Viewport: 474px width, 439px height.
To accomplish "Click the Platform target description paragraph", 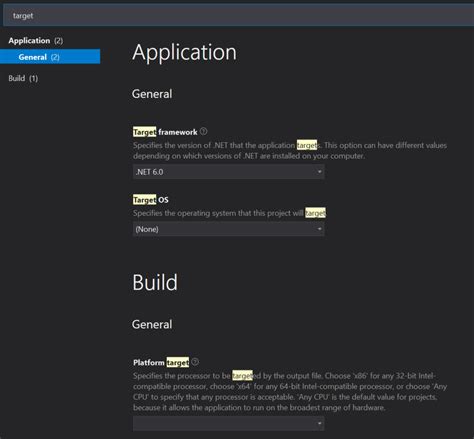I will pos(290,392).
